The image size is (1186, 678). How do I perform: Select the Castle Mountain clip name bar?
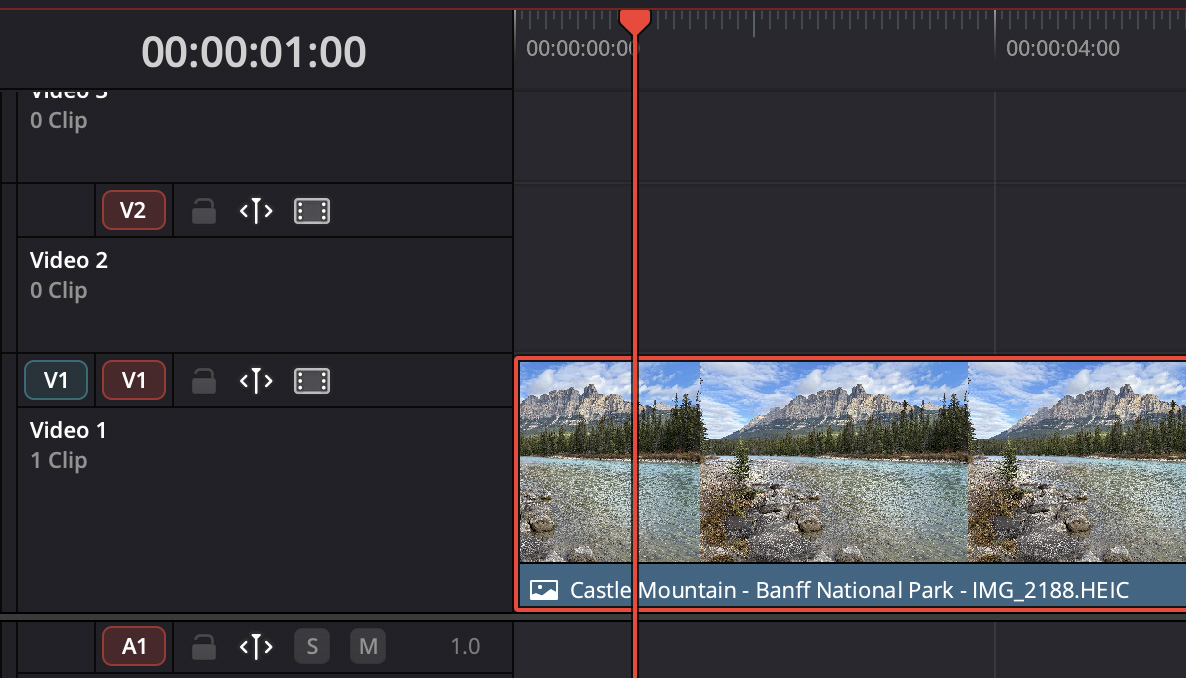pyautogui.click(x=848, y=590)
